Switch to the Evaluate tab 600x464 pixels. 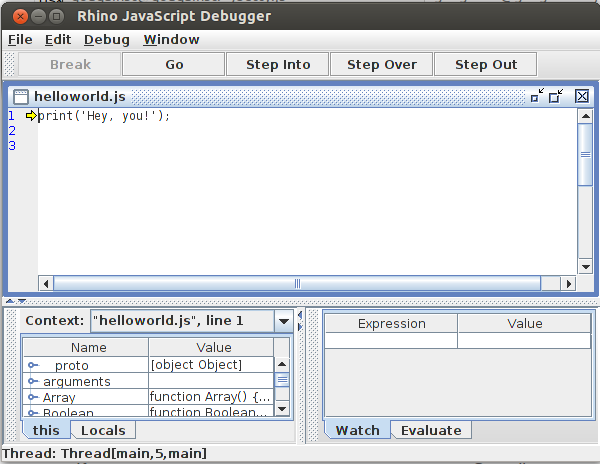click(x=431, y=430)
